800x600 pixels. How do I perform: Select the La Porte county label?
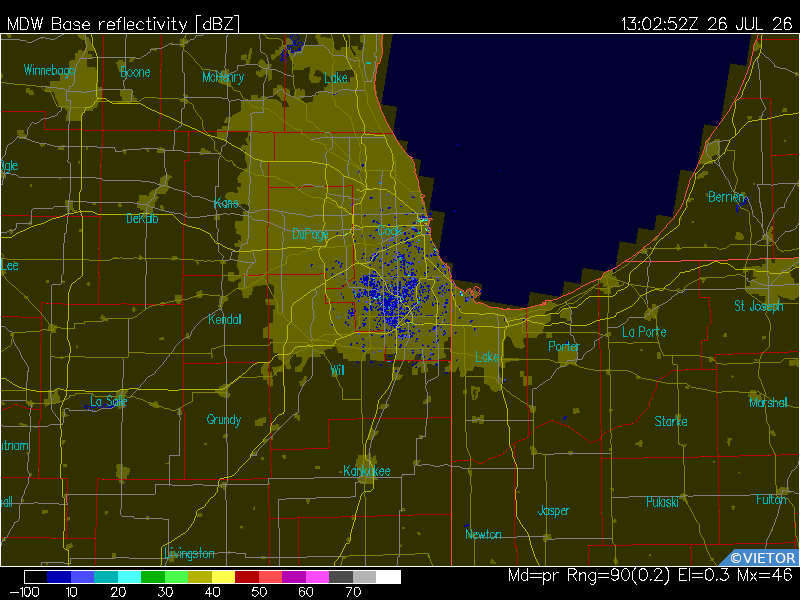pos(644,332)
